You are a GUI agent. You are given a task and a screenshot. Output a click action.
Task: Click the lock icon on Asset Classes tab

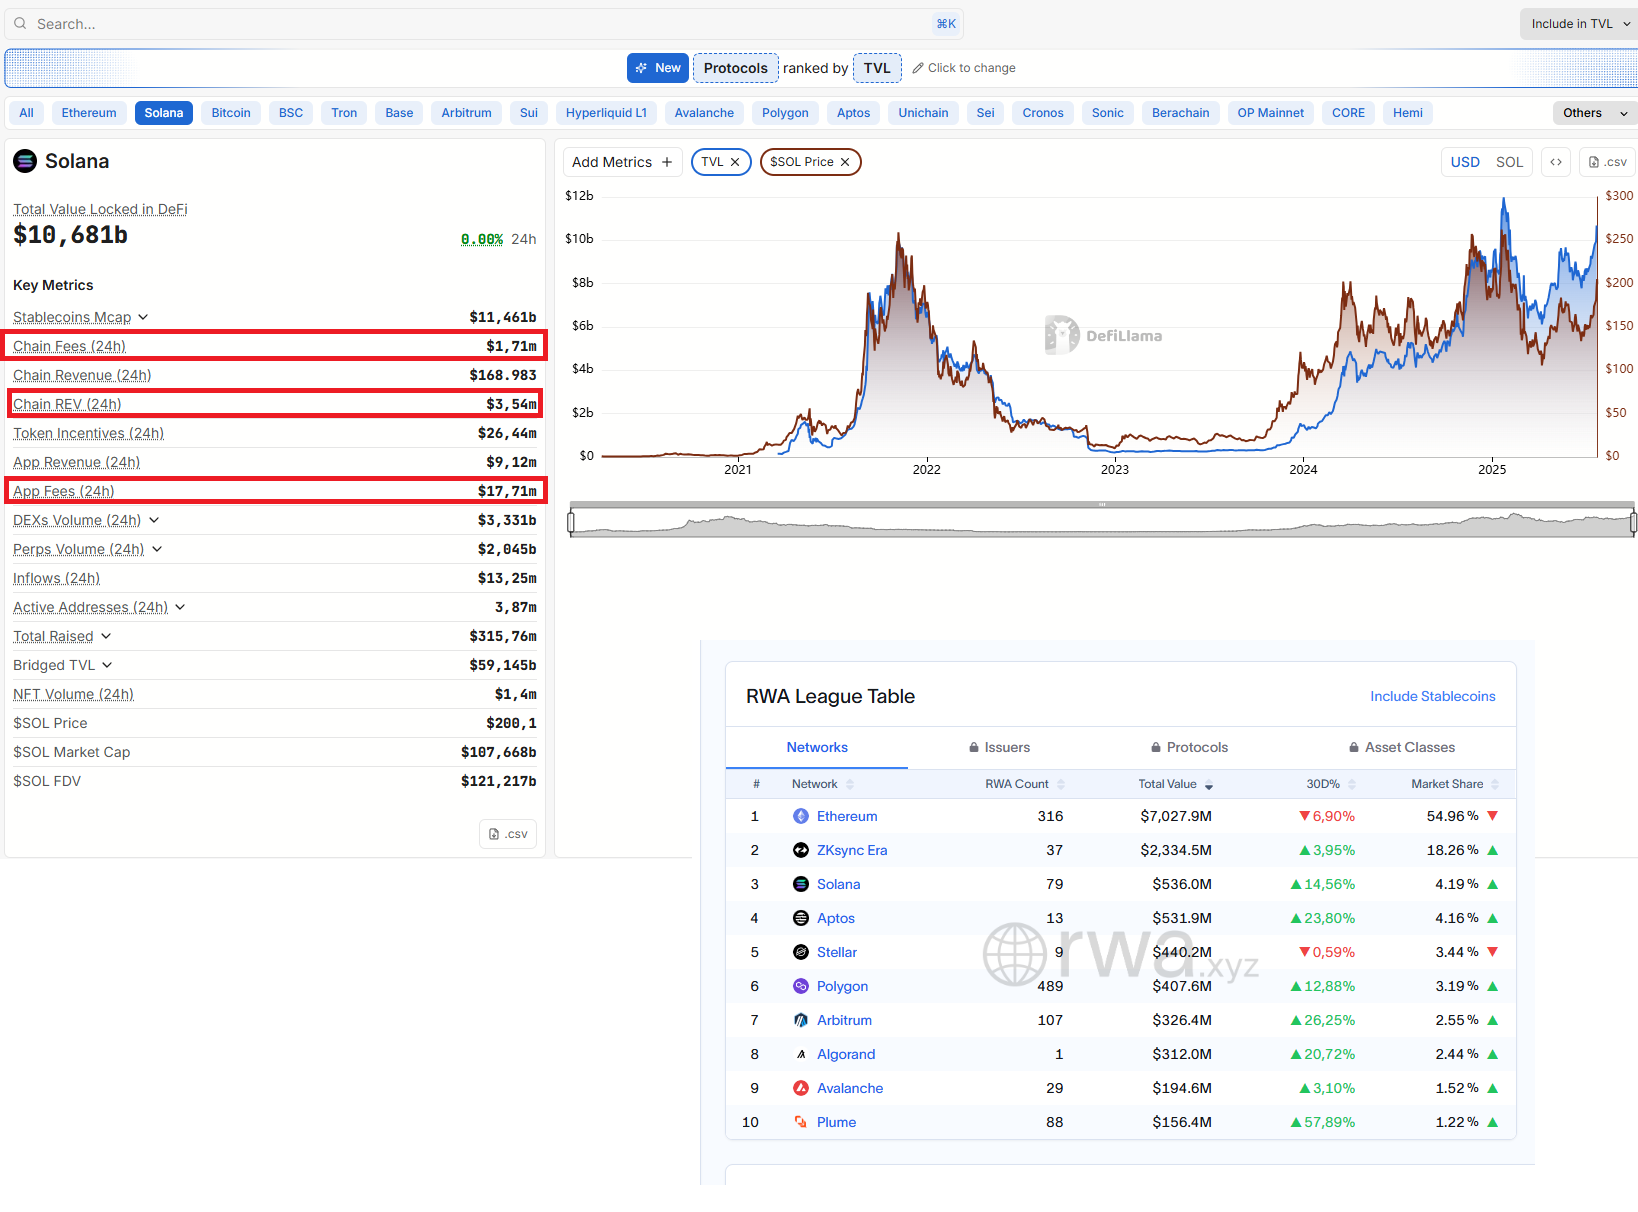coord(1354,747)
